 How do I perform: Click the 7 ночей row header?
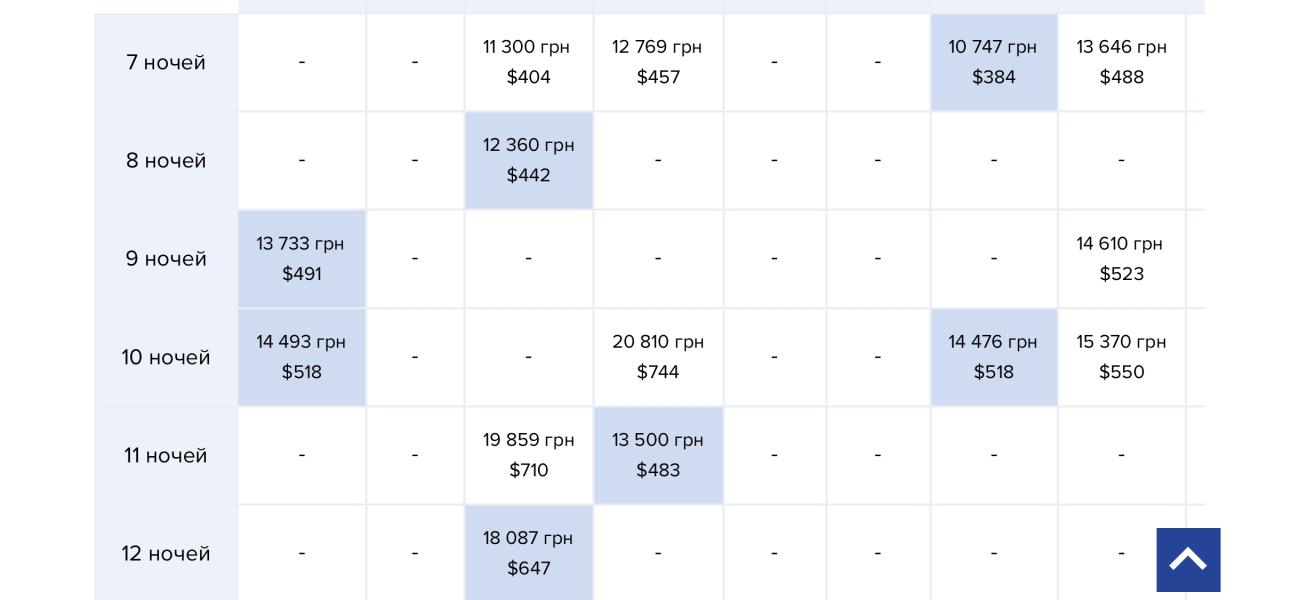click(x=166, y=63)
